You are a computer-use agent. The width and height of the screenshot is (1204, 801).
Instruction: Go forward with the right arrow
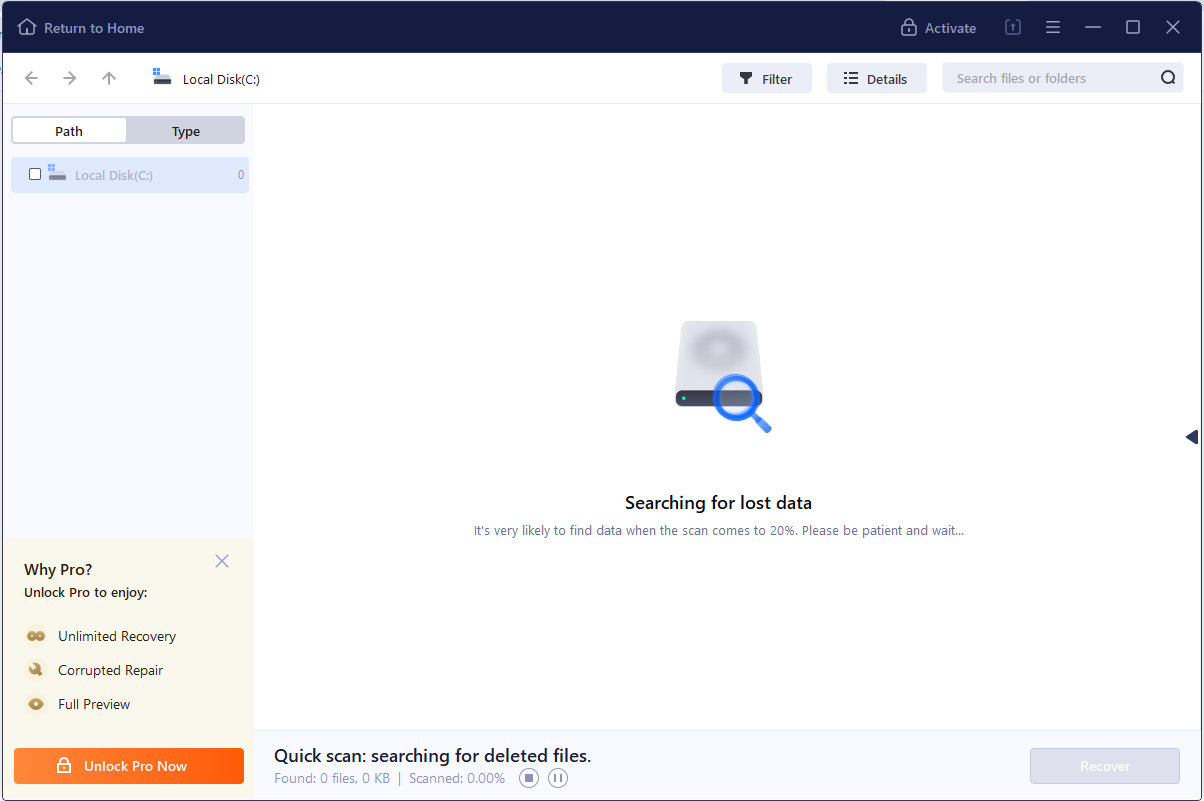click(x=70, y=78)
